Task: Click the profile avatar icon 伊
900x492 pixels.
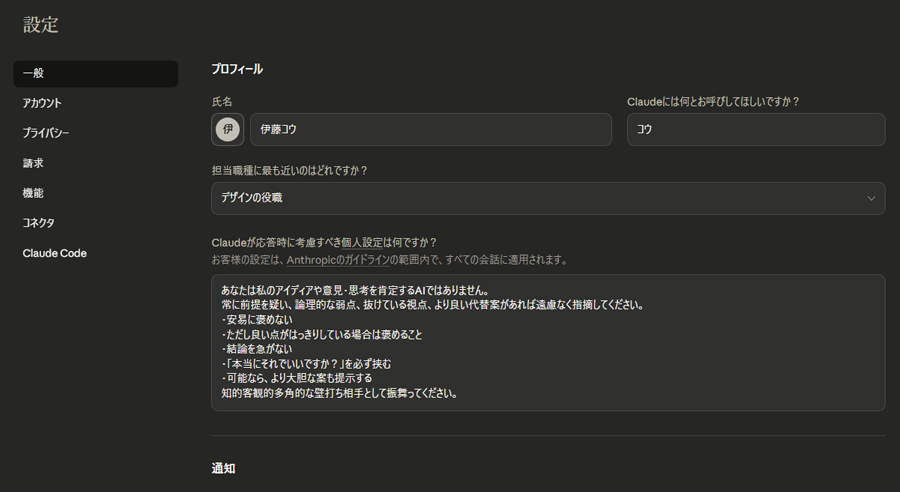Action: coord(228,130)
